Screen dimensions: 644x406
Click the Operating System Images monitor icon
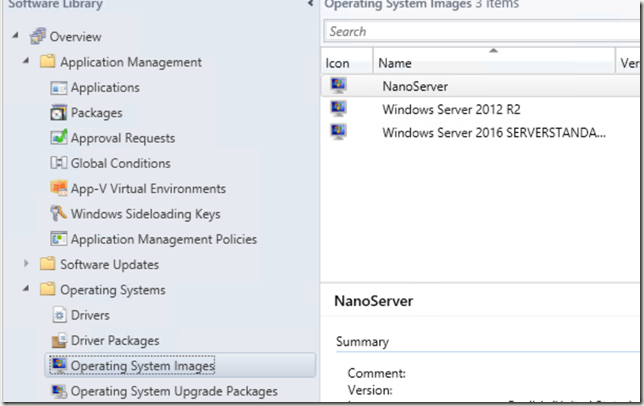tap(58, 365)
